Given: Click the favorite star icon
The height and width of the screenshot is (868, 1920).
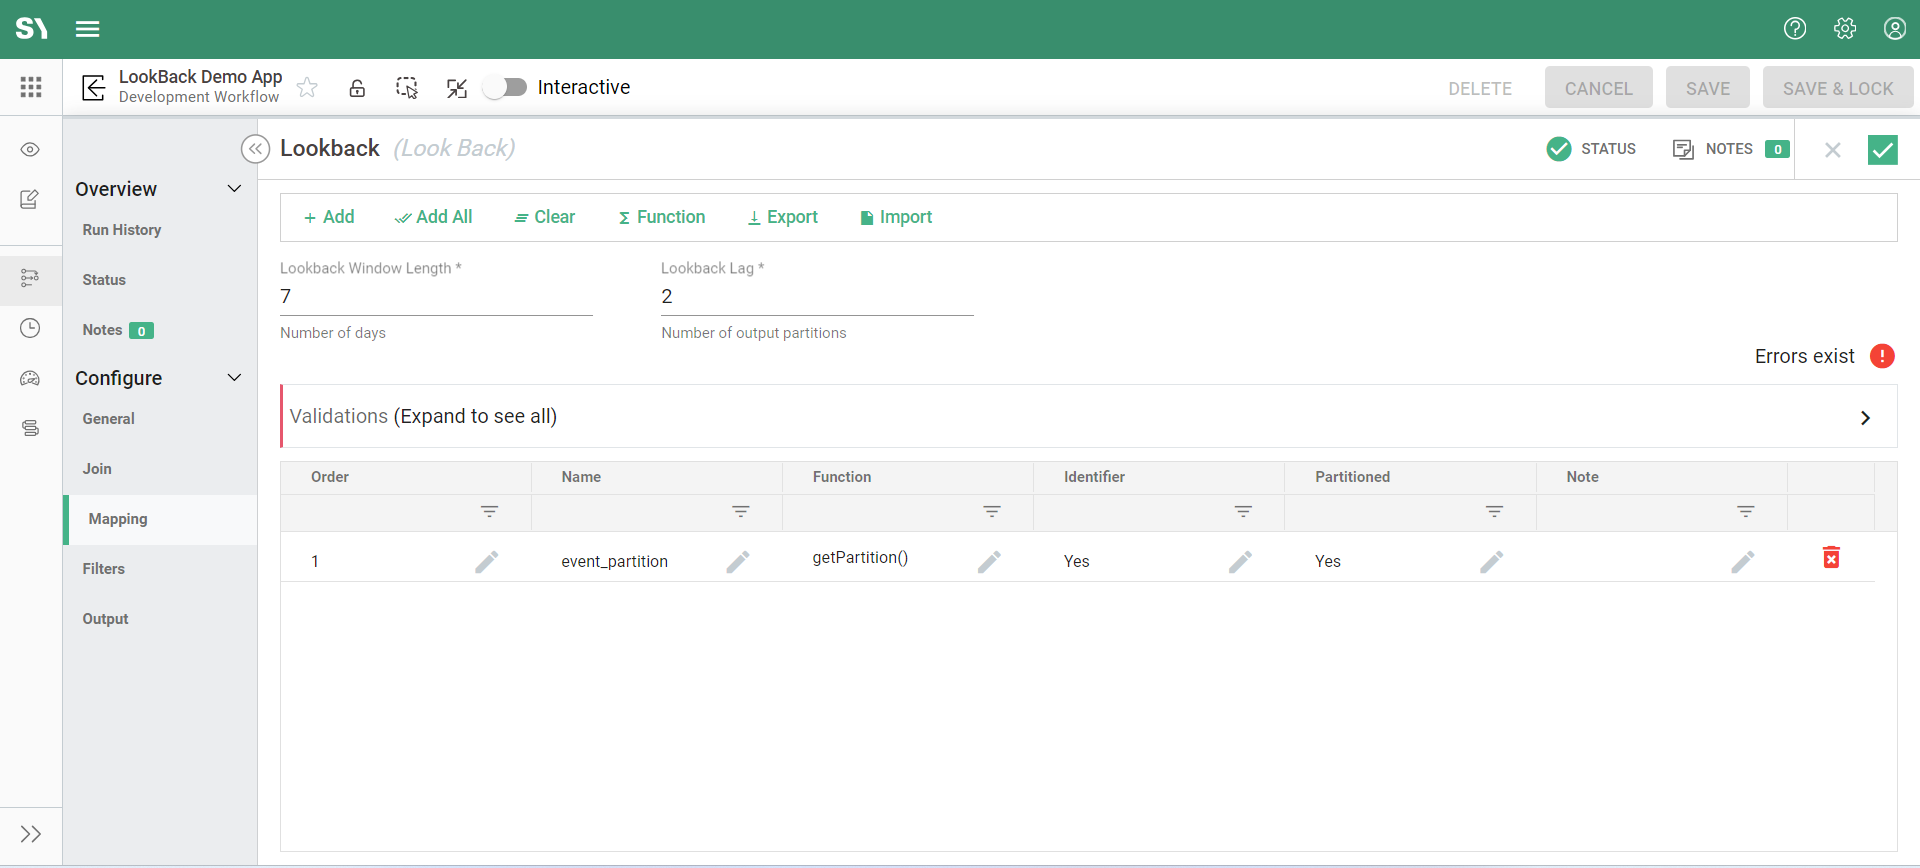Looking at the screenshot, I should pyautogui.click(x=307, y=88).
